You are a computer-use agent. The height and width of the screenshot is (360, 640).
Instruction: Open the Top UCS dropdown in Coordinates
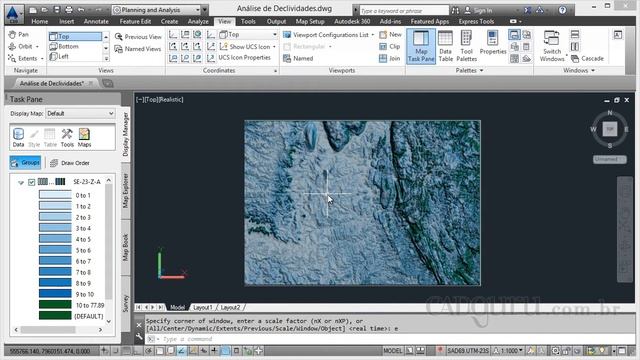248,35
